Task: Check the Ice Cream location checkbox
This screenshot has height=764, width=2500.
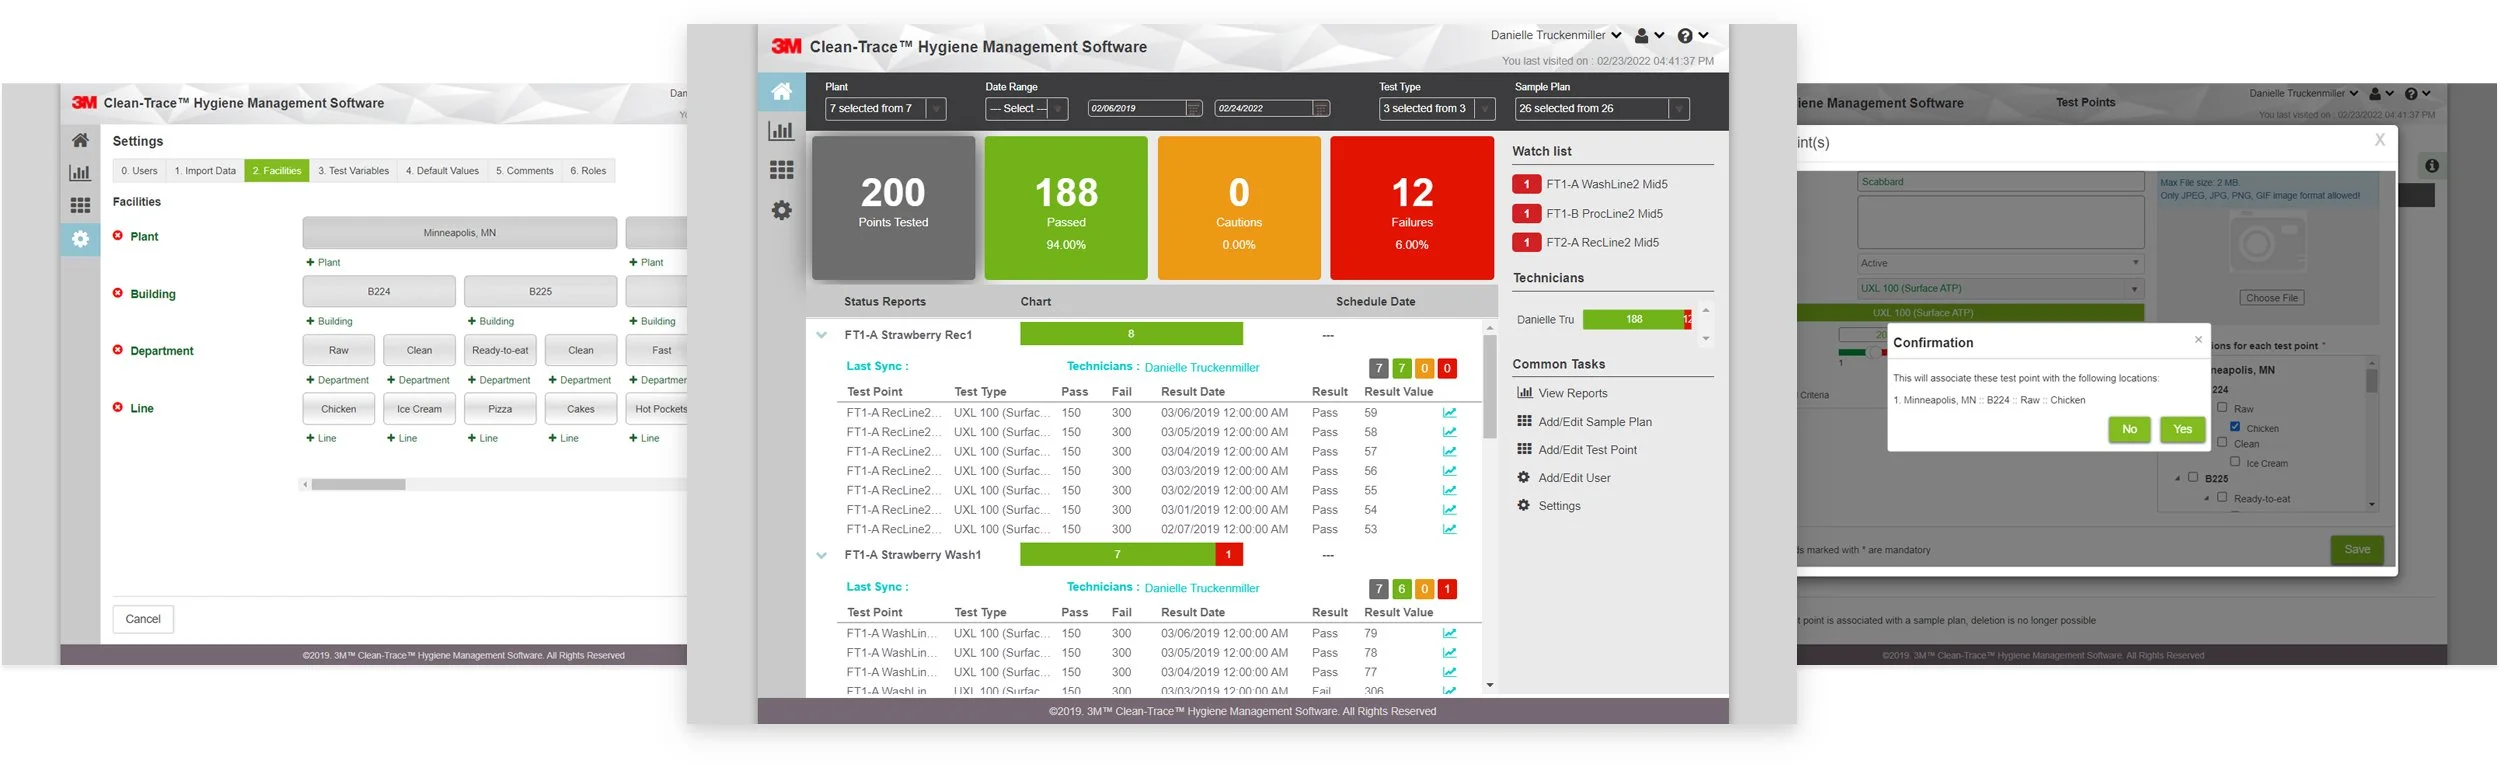Action: coord(2235,461)
